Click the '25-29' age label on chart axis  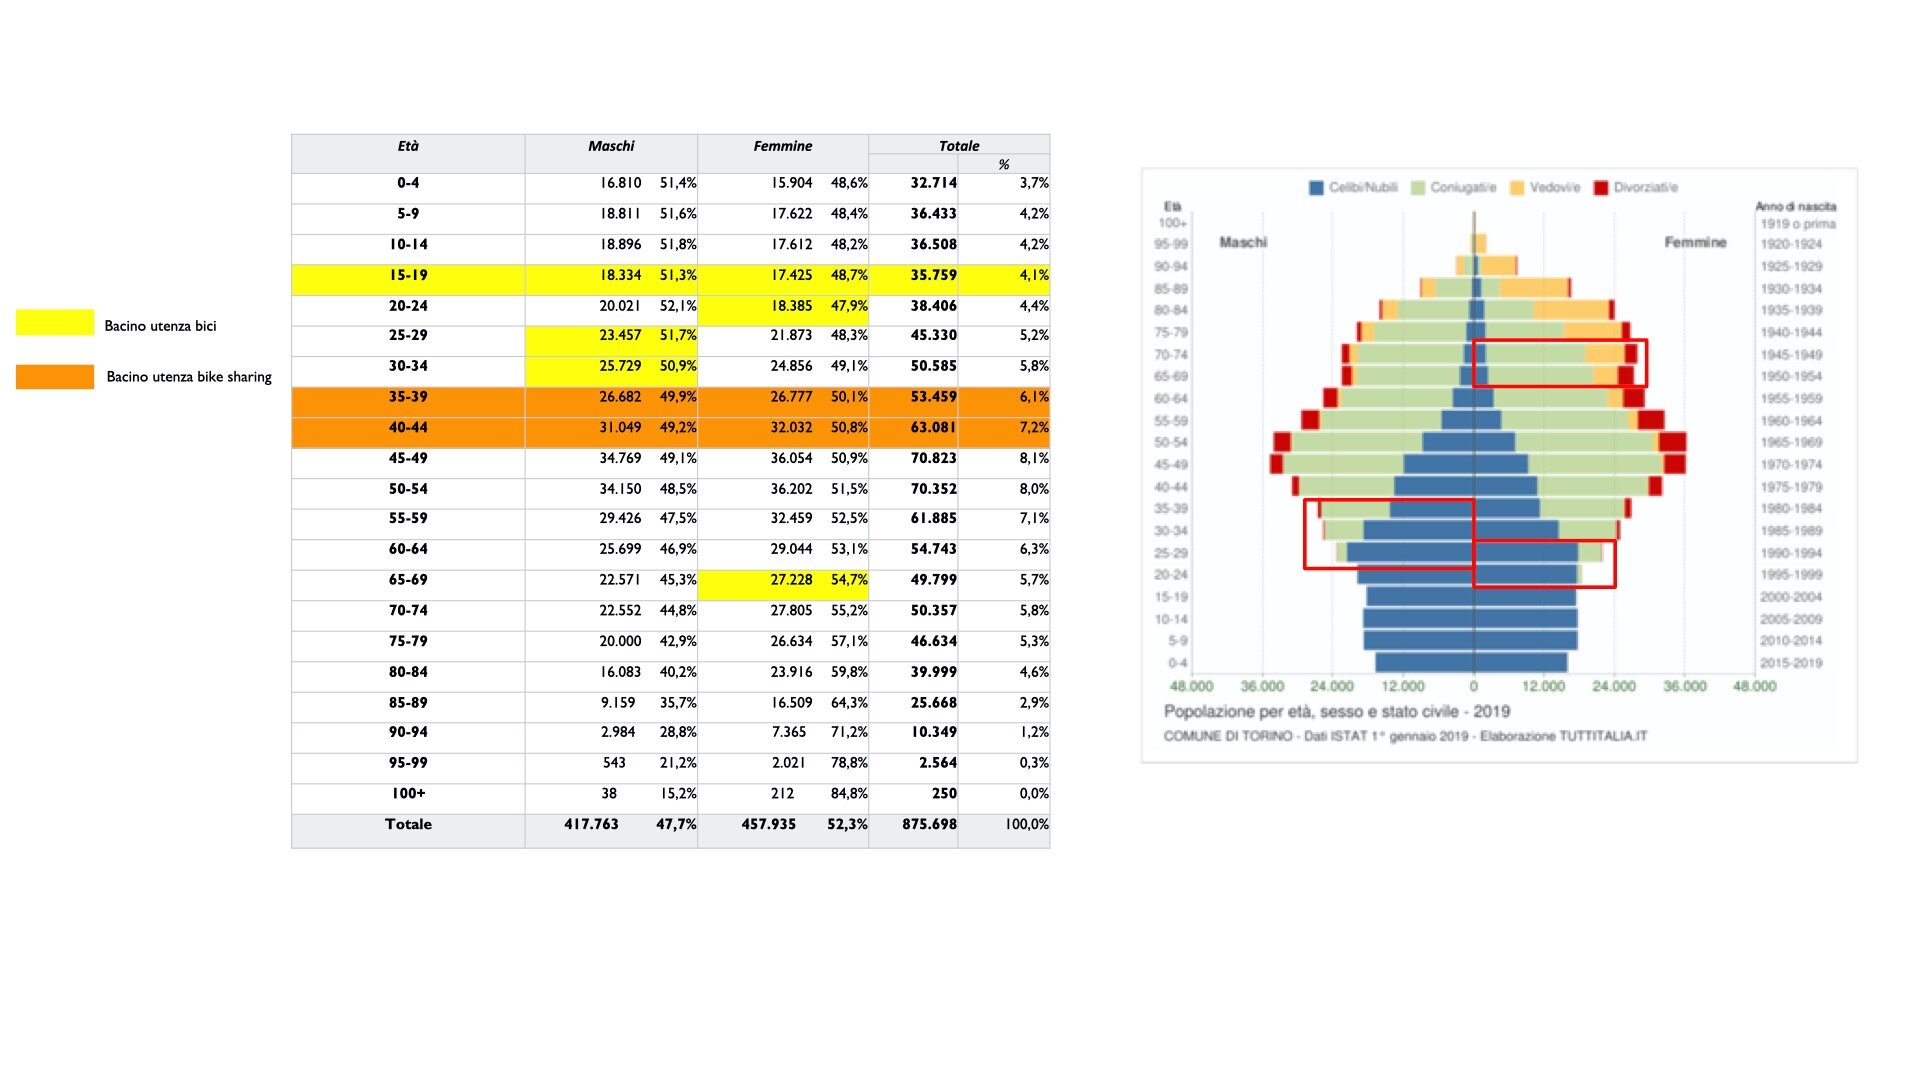tap(1171, 553)
